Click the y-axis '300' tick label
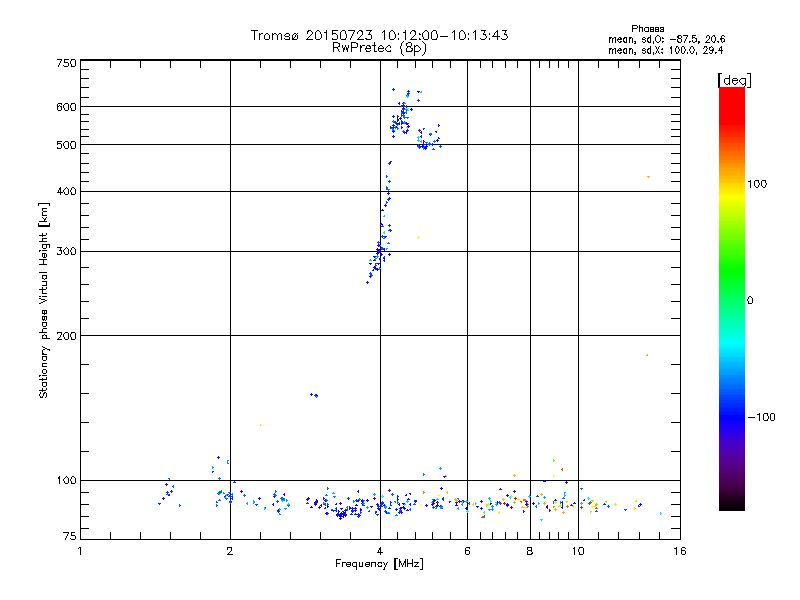This screenshot has height=600, width=800. point(66,252)
